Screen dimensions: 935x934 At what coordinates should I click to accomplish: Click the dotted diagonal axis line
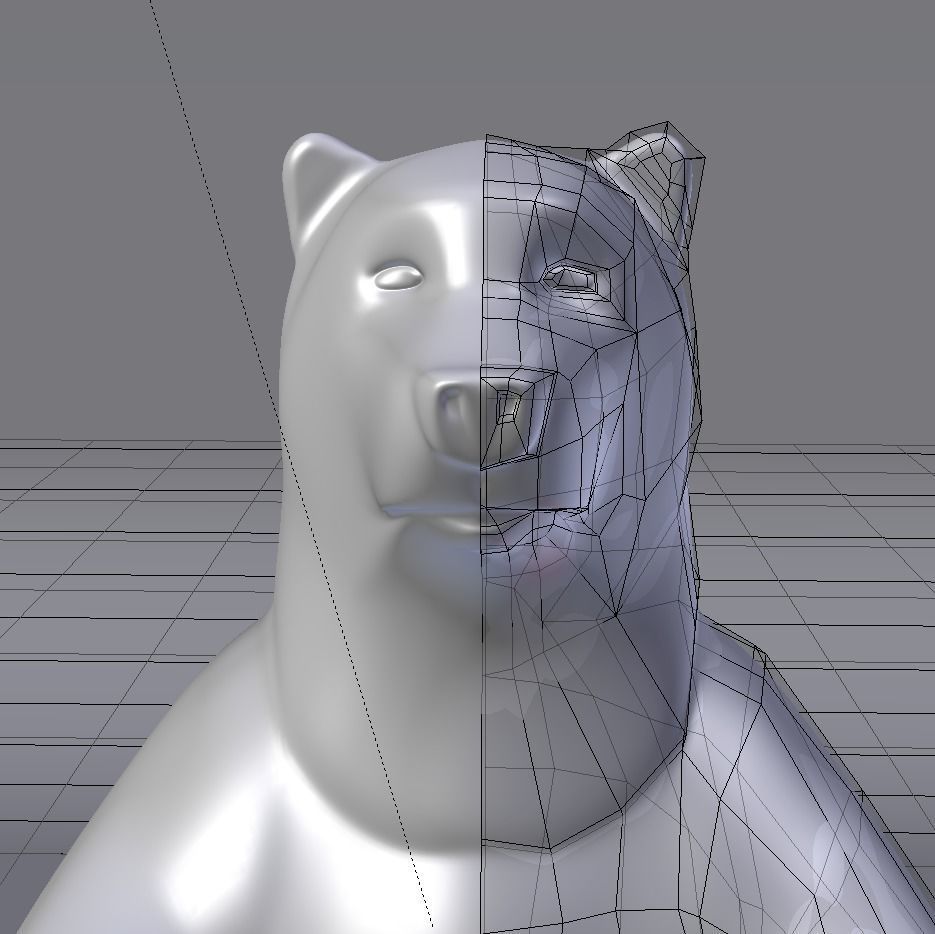pyautogui.click(x=289, y=462)
